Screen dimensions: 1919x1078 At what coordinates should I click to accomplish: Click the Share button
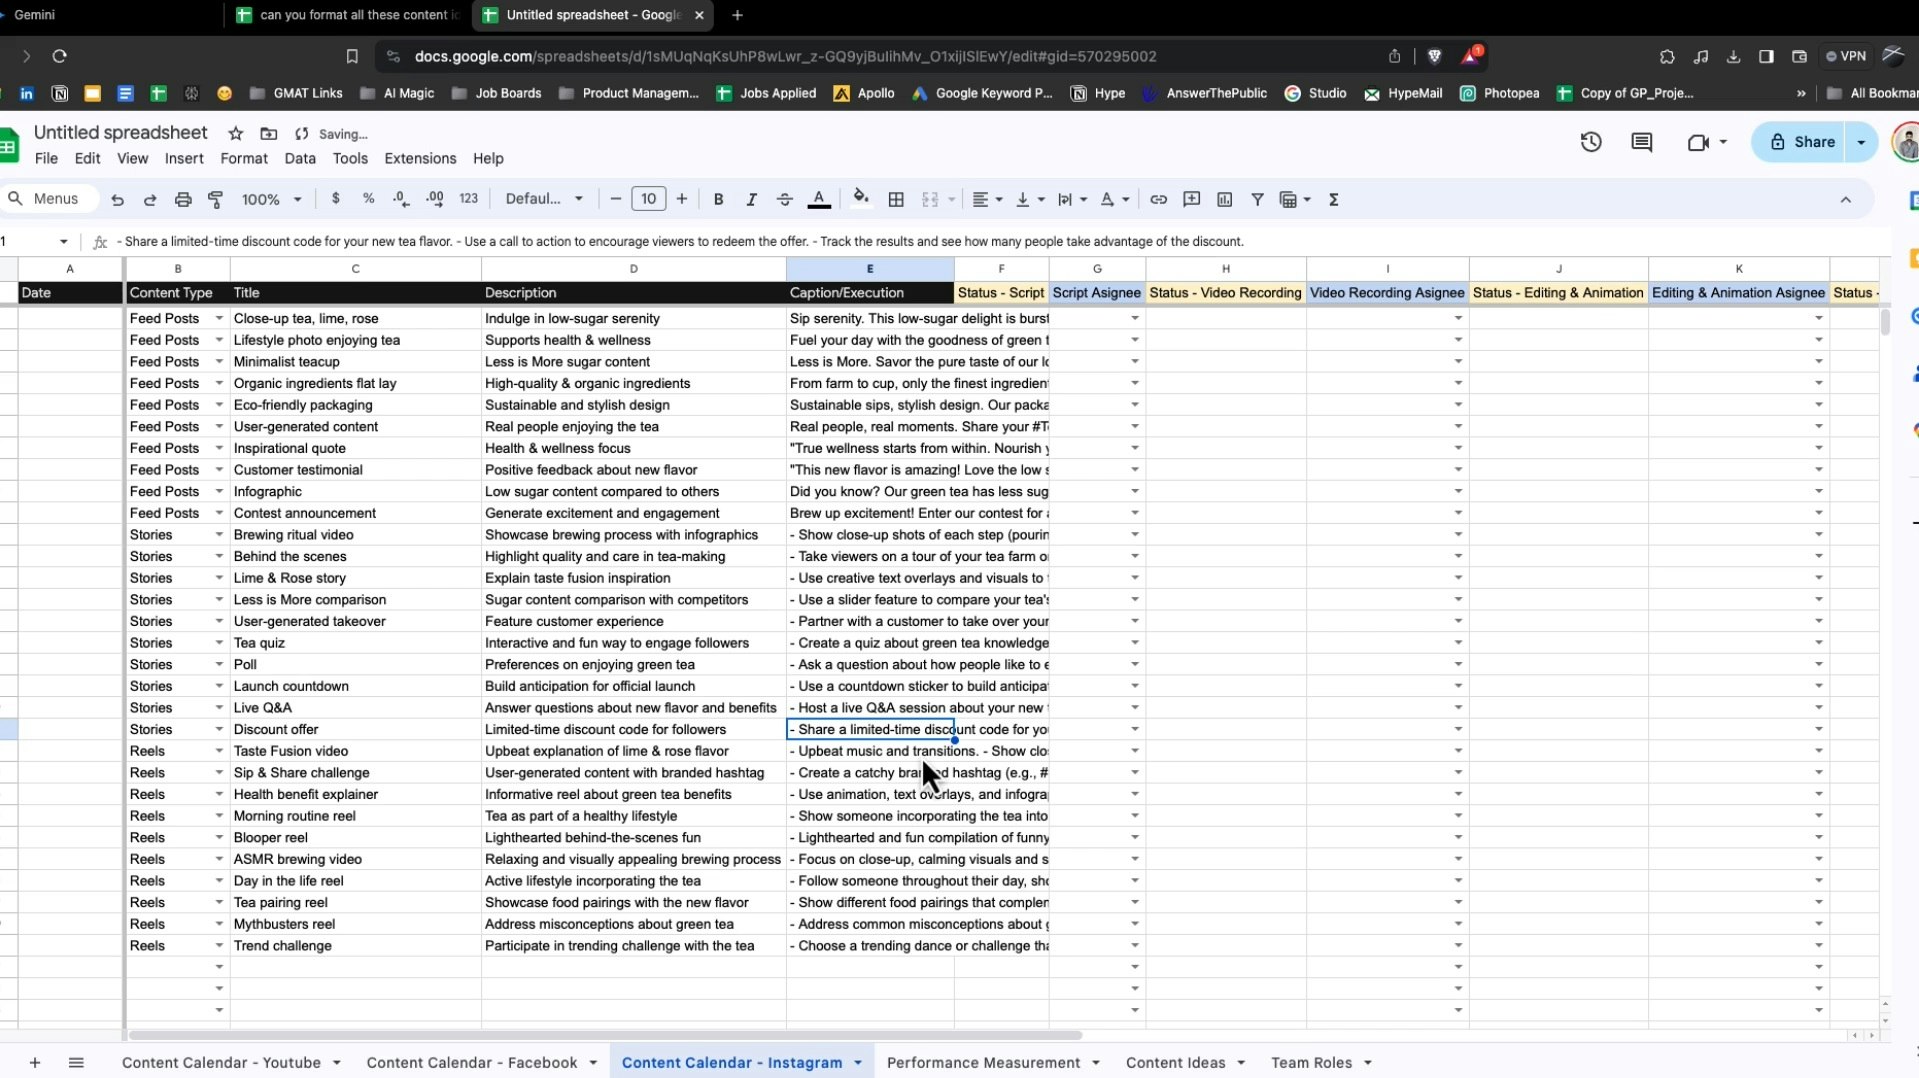1801,142
